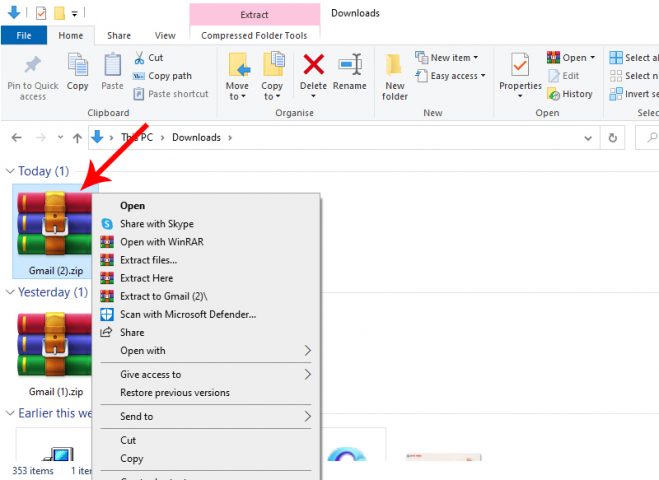The image size is (659, 480).
Task: Click the Microsoft Defender shield icon
Action: 107,314
